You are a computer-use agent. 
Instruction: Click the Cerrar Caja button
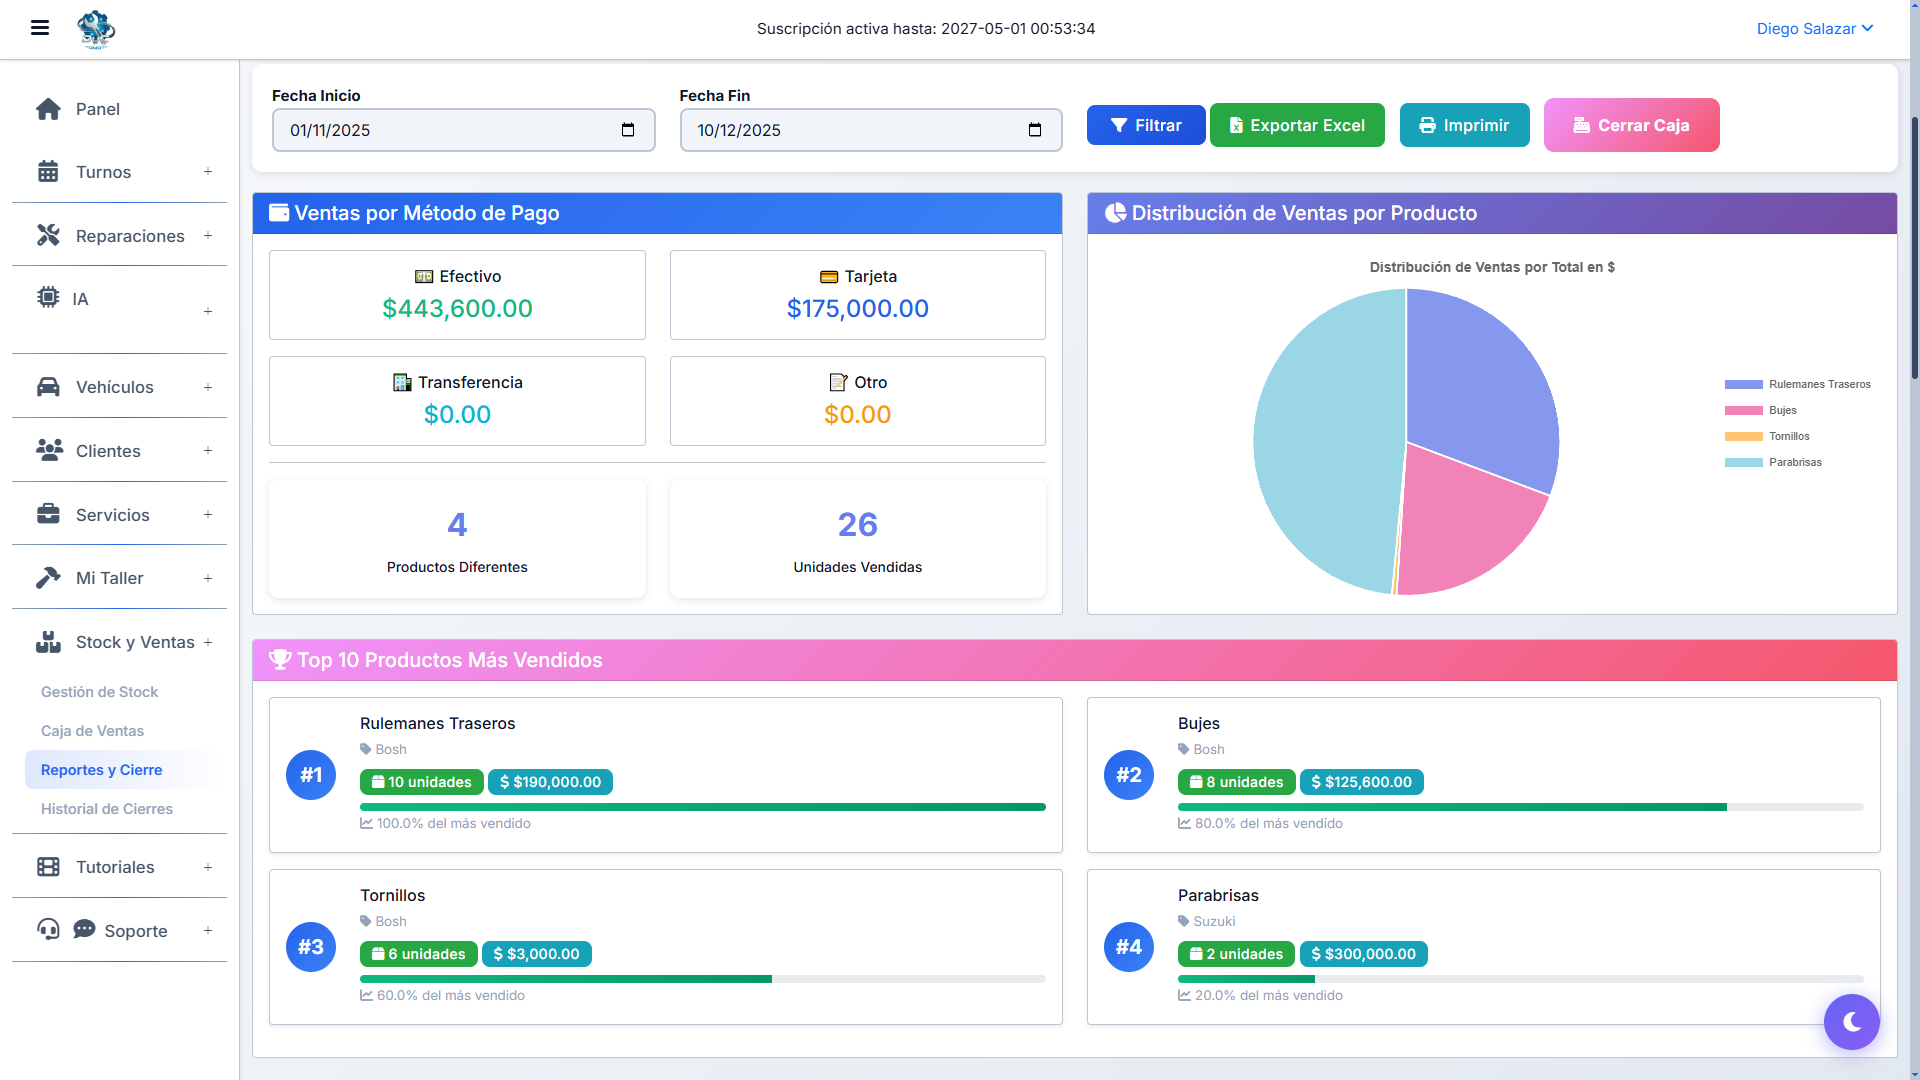pos(1631,125)
